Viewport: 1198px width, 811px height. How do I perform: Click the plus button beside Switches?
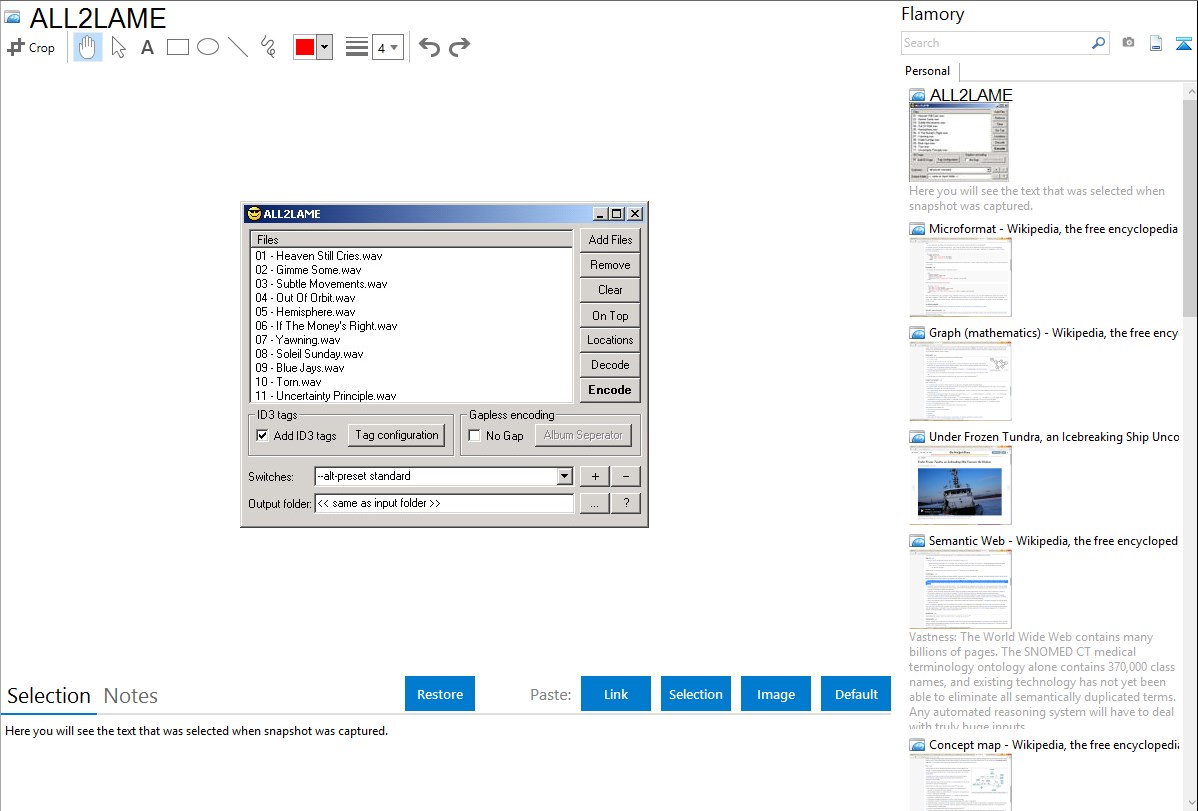click(x=594, y=476)
